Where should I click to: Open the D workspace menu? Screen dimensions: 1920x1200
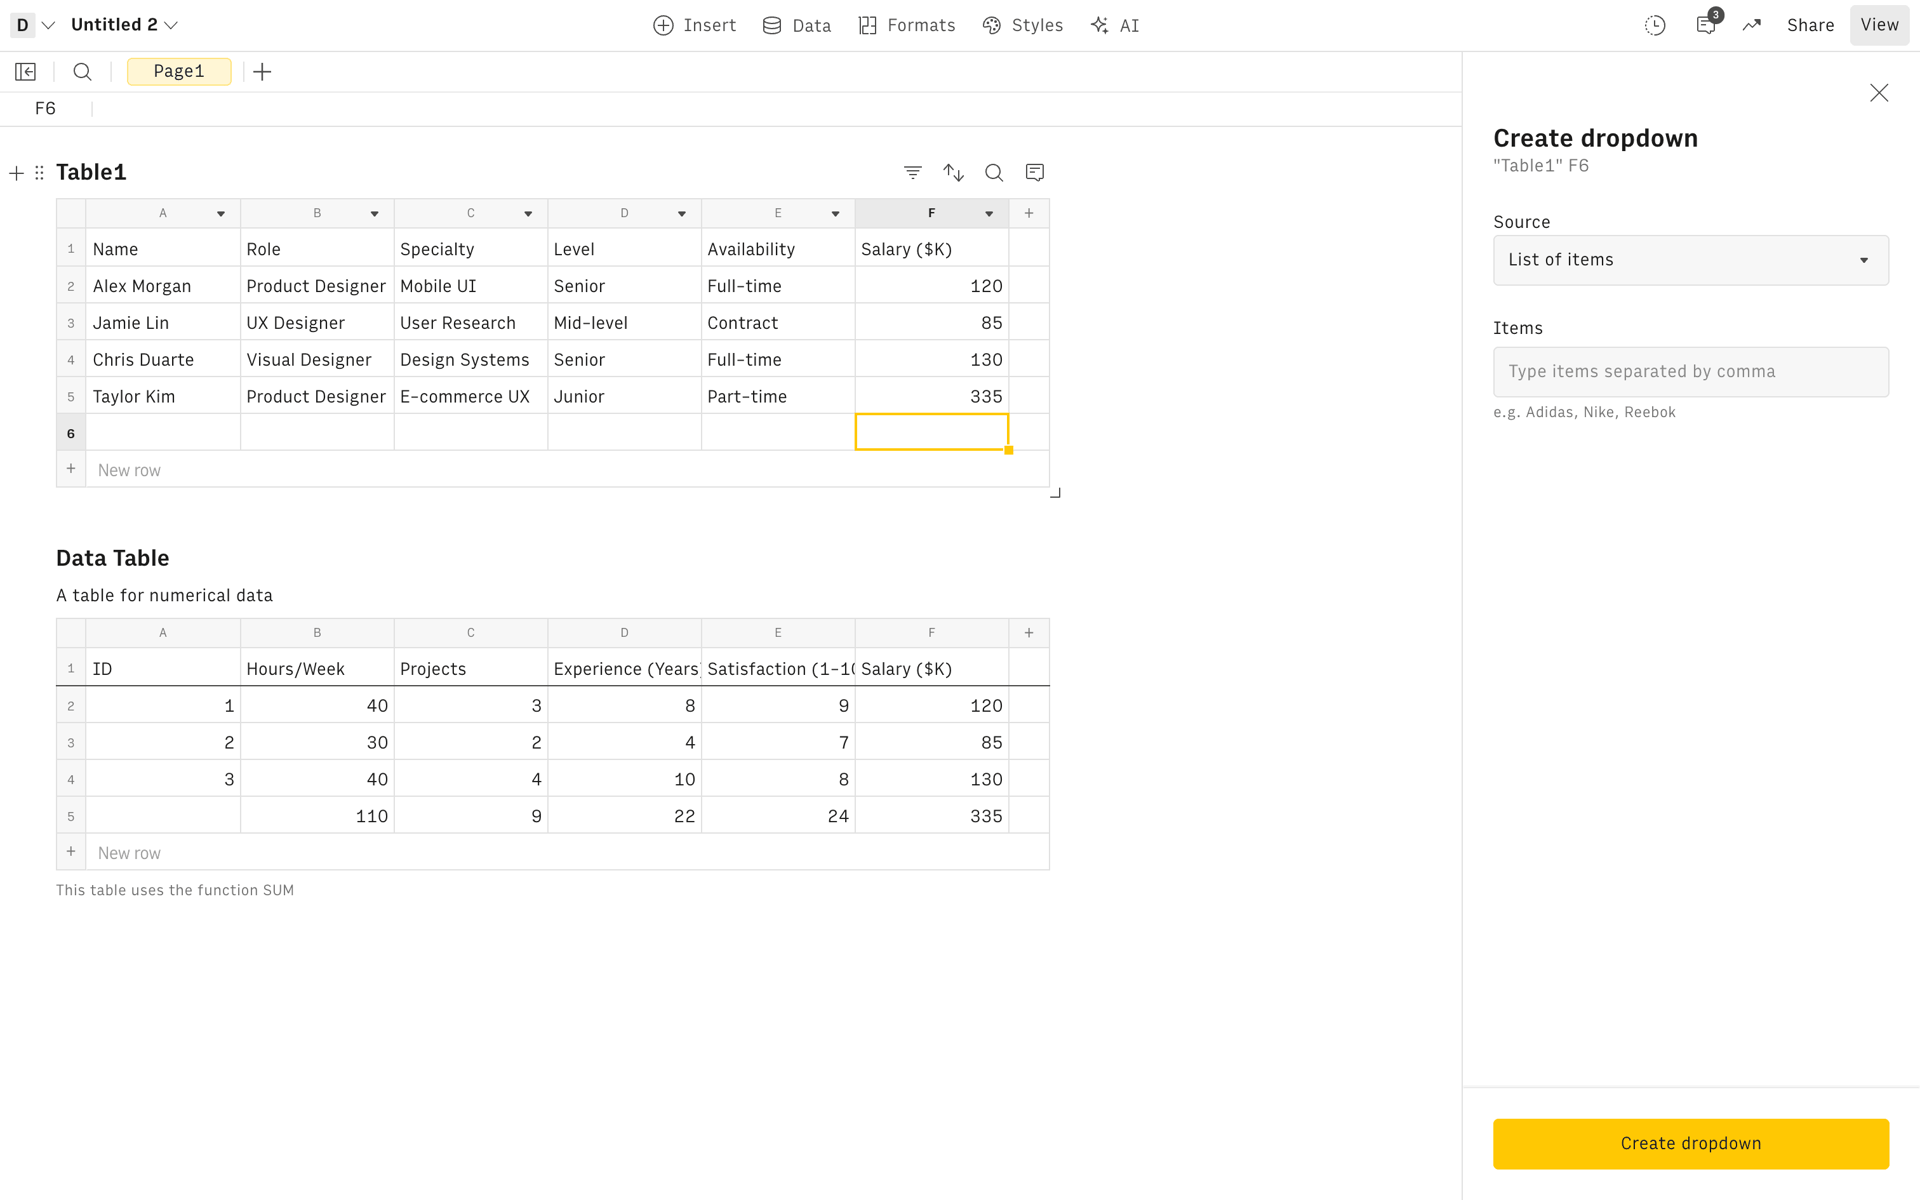point(32,25)
